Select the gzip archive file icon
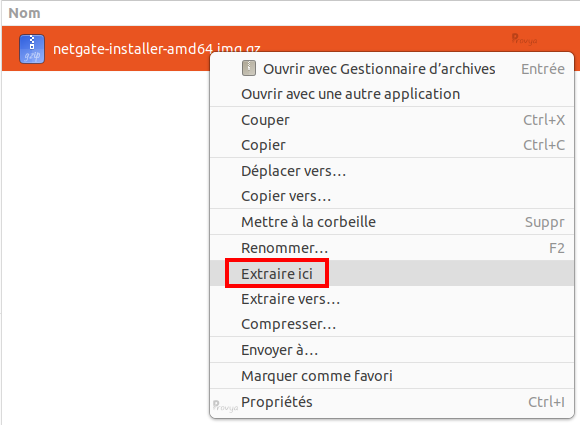The width and height of the screenshot is (580, 425). pos(32,49)
